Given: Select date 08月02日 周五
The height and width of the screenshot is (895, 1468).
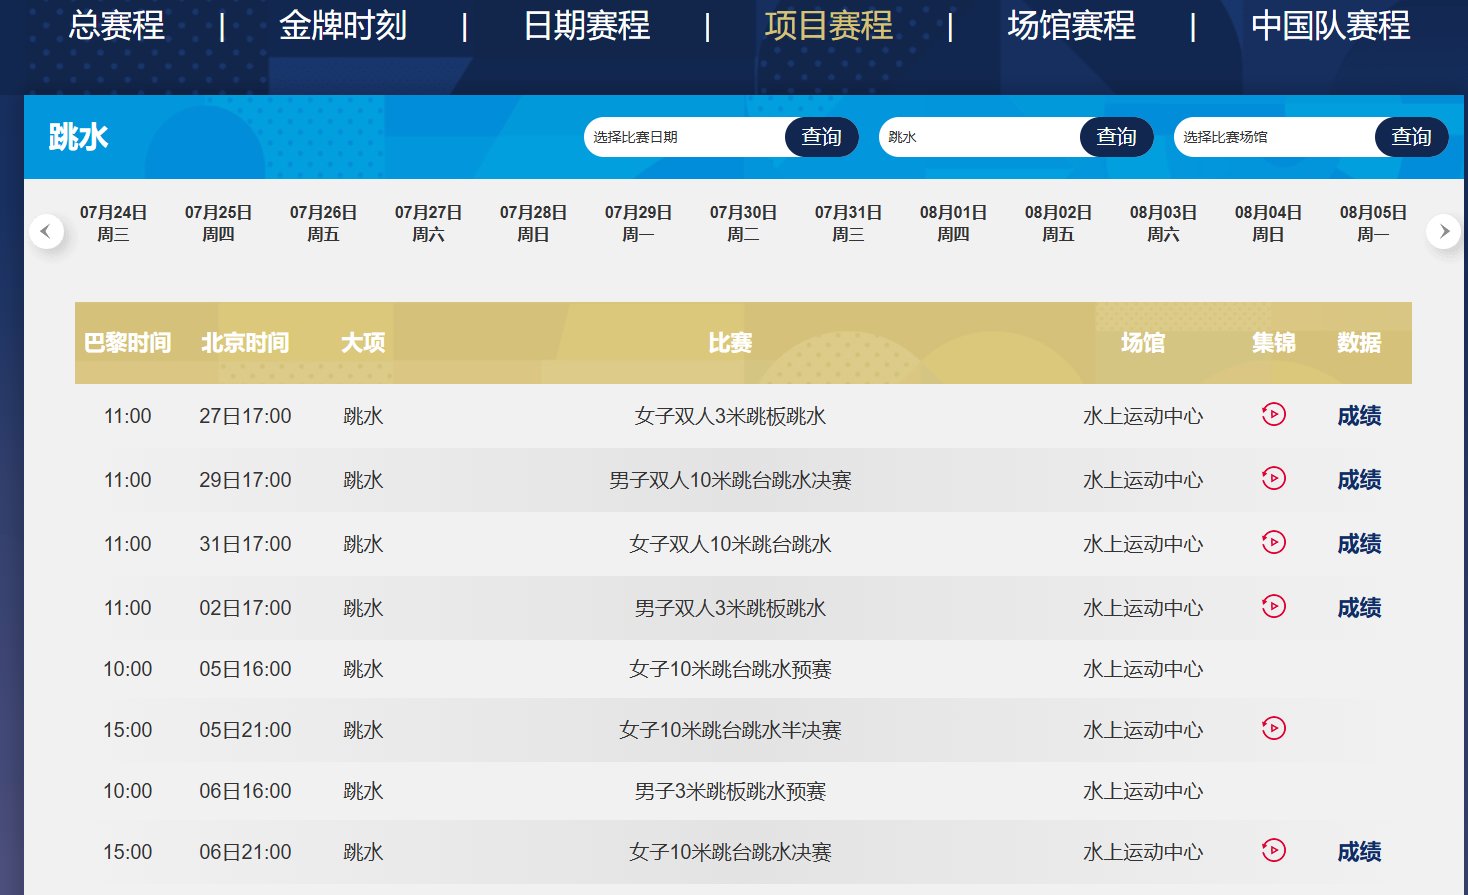Looking at the screenshot, I should click(x=1058, y=223).
